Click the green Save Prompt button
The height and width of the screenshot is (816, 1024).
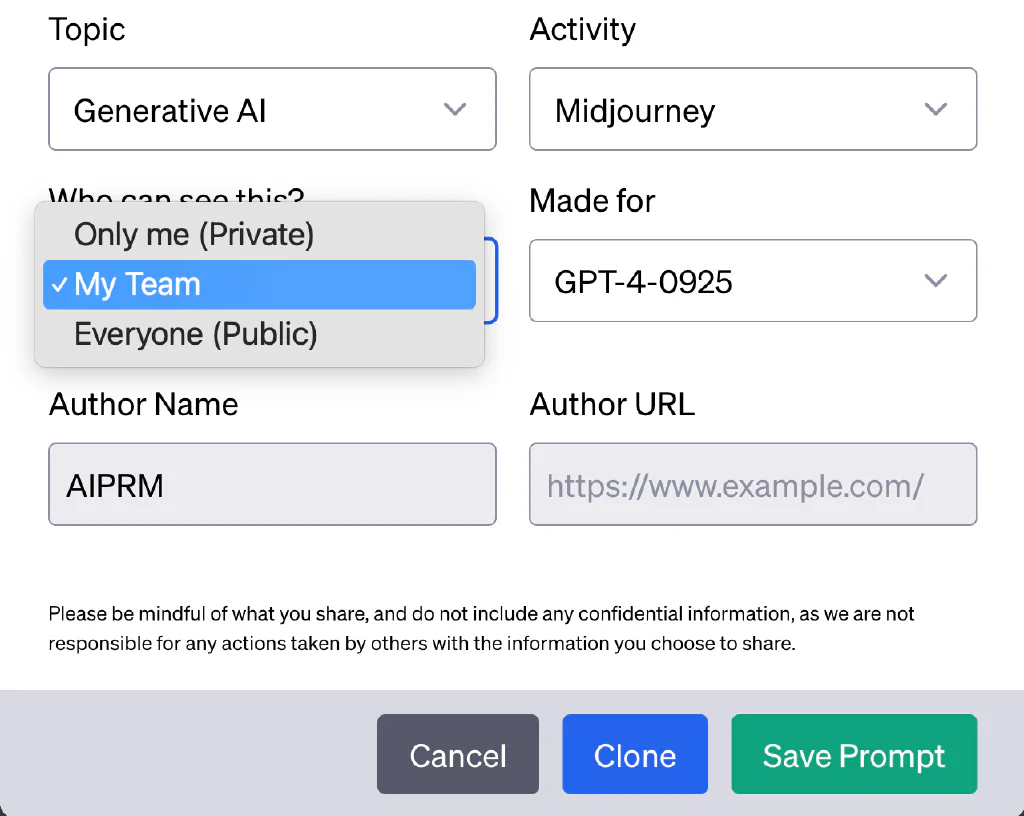pos(854,755)
